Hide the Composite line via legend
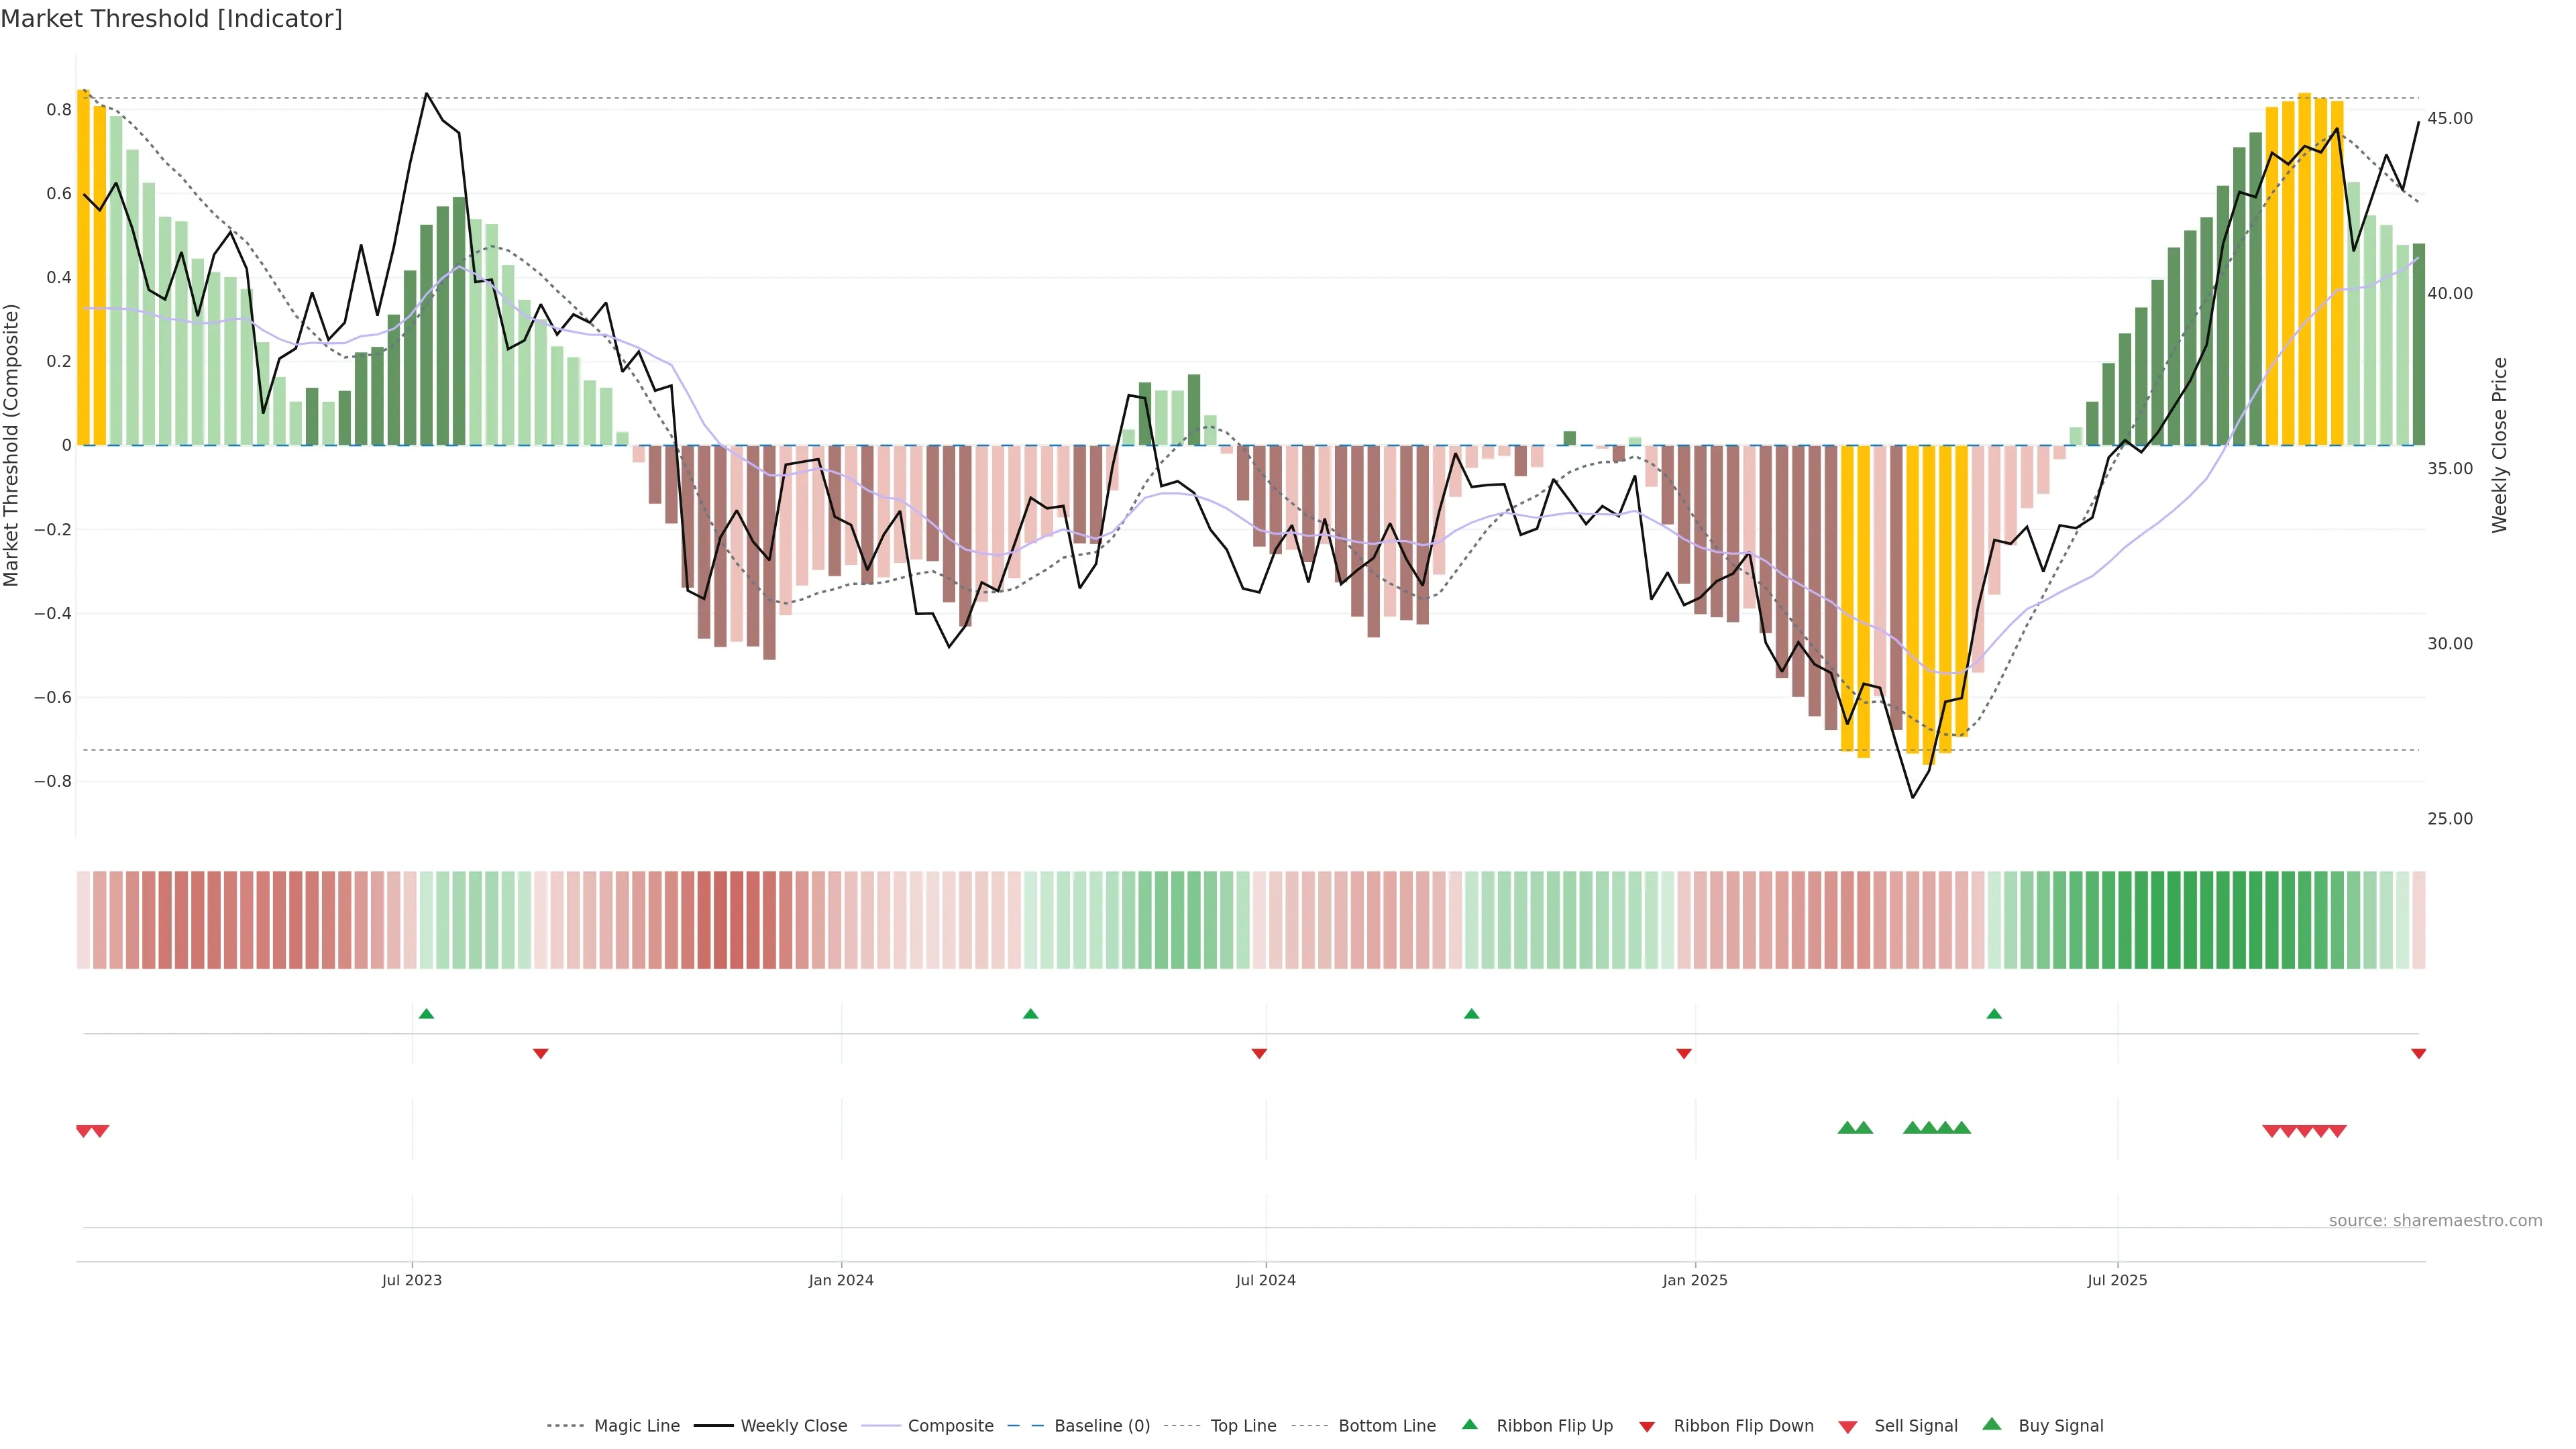The width and height of the screenshot is (2576, 1449). click(950, 1425)
